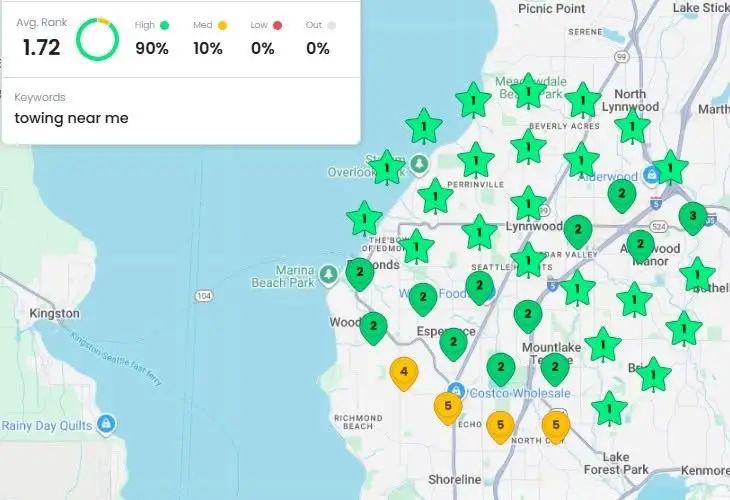Screen dimensions: 730x500
Task: Select the 2 pin over Woodway label
Action: pyautogui.click(x=373, y=328)
